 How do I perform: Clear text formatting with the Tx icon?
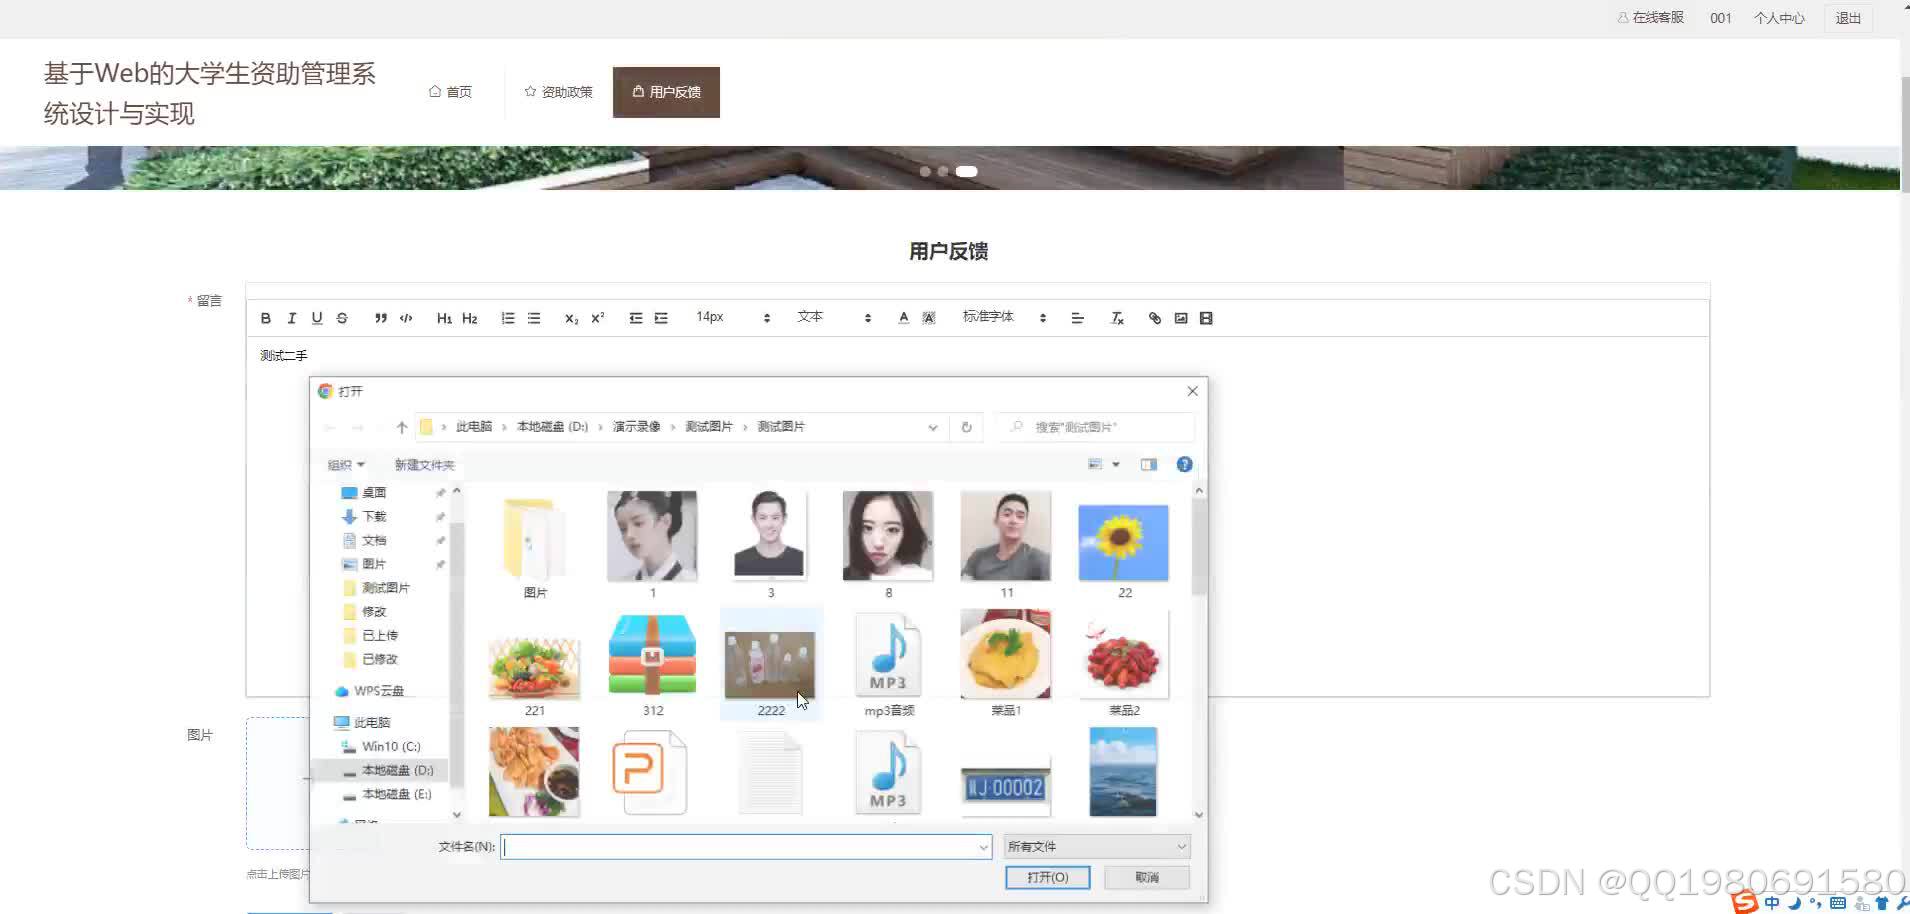[x=1116, y=317]
